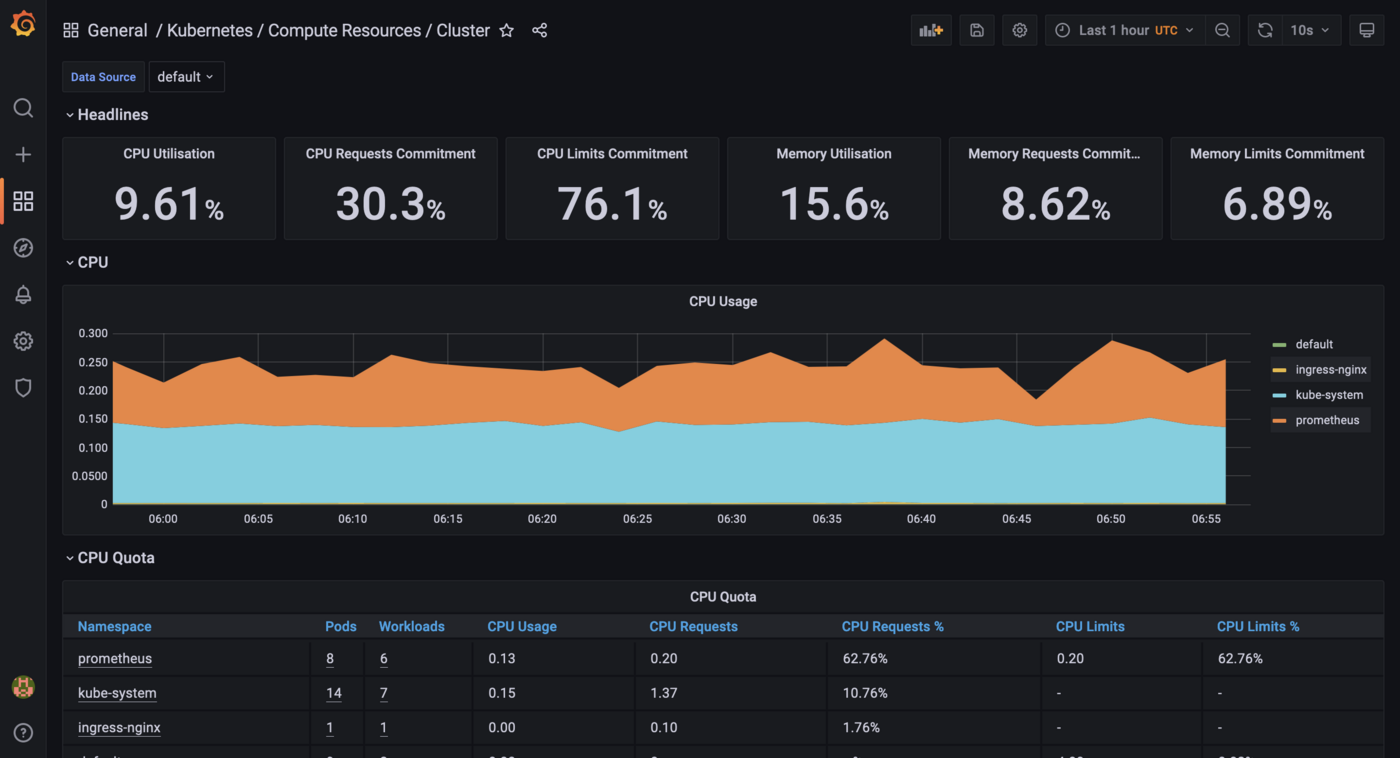Open the prometheus namespace link
Screen dimensions: 1400x758
click(x=114, y=658)
